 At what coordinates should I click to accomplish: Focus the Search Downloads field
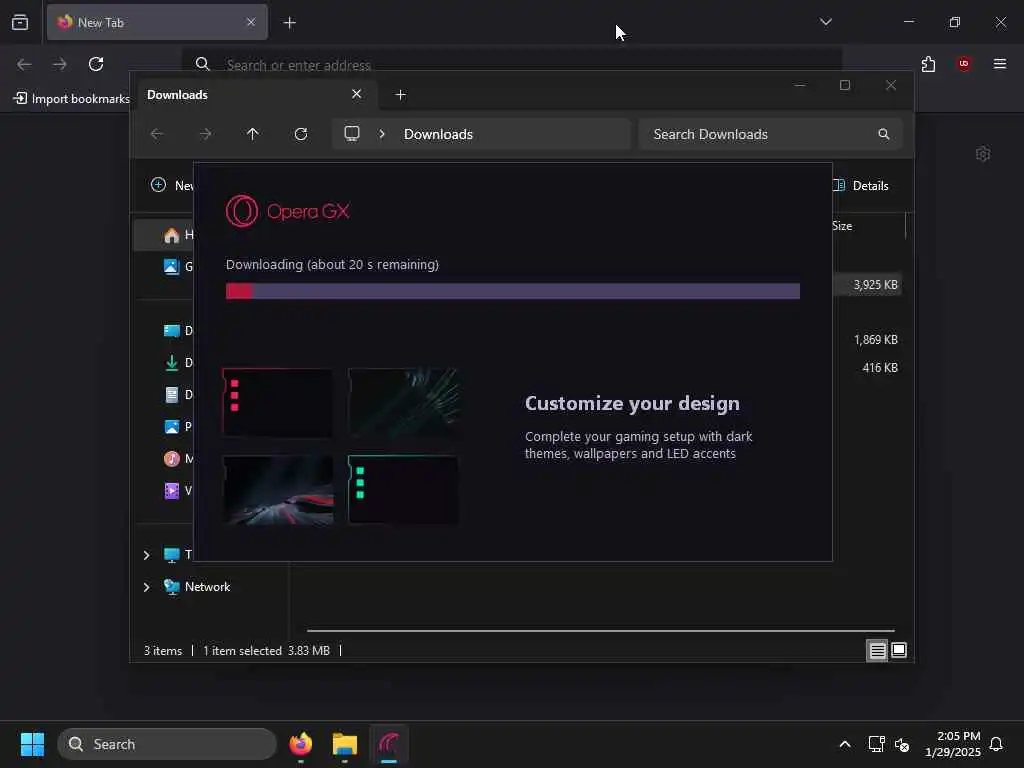[770, 134]
